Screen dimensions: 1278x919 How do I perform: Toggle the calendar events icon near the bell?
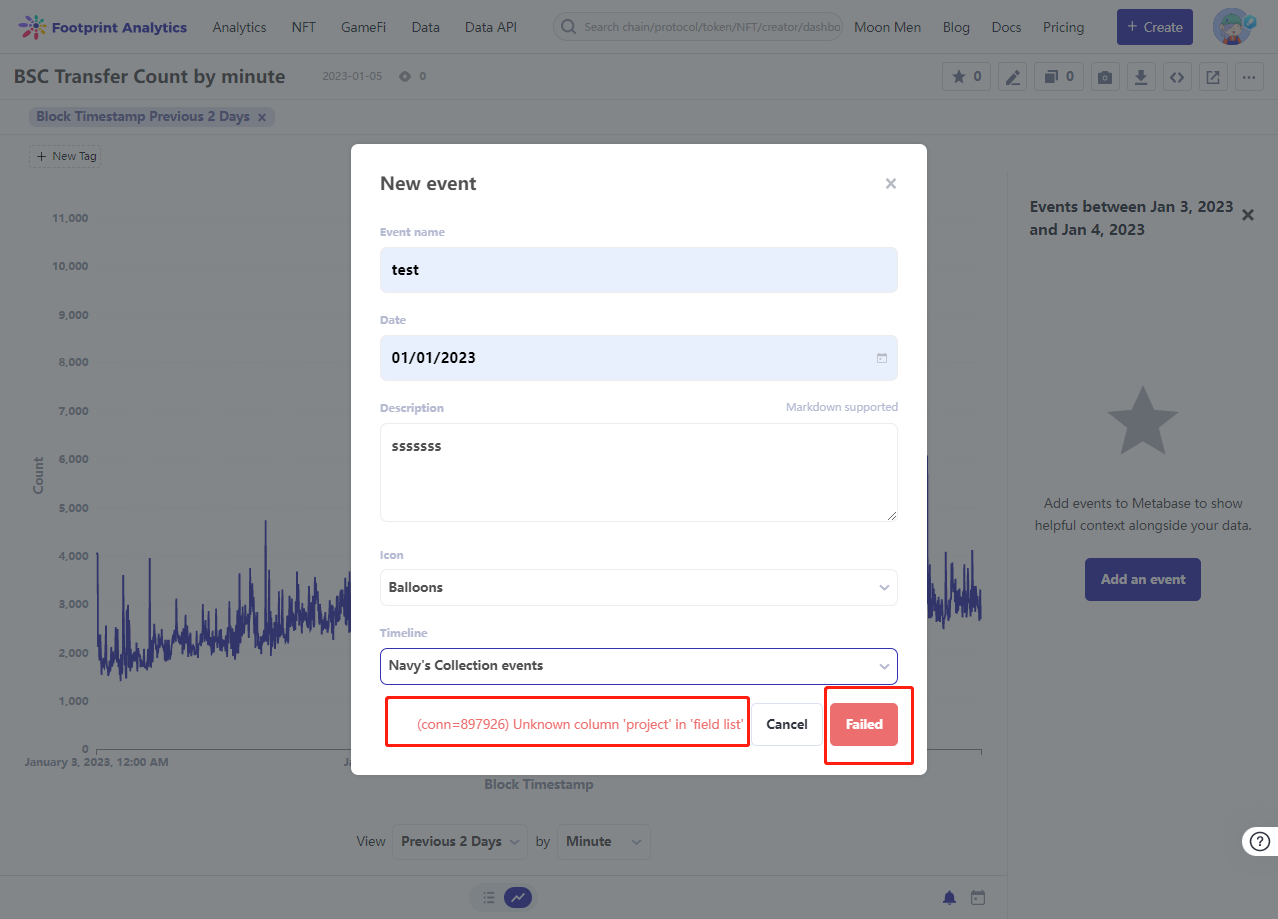click(x=977, y=897)
